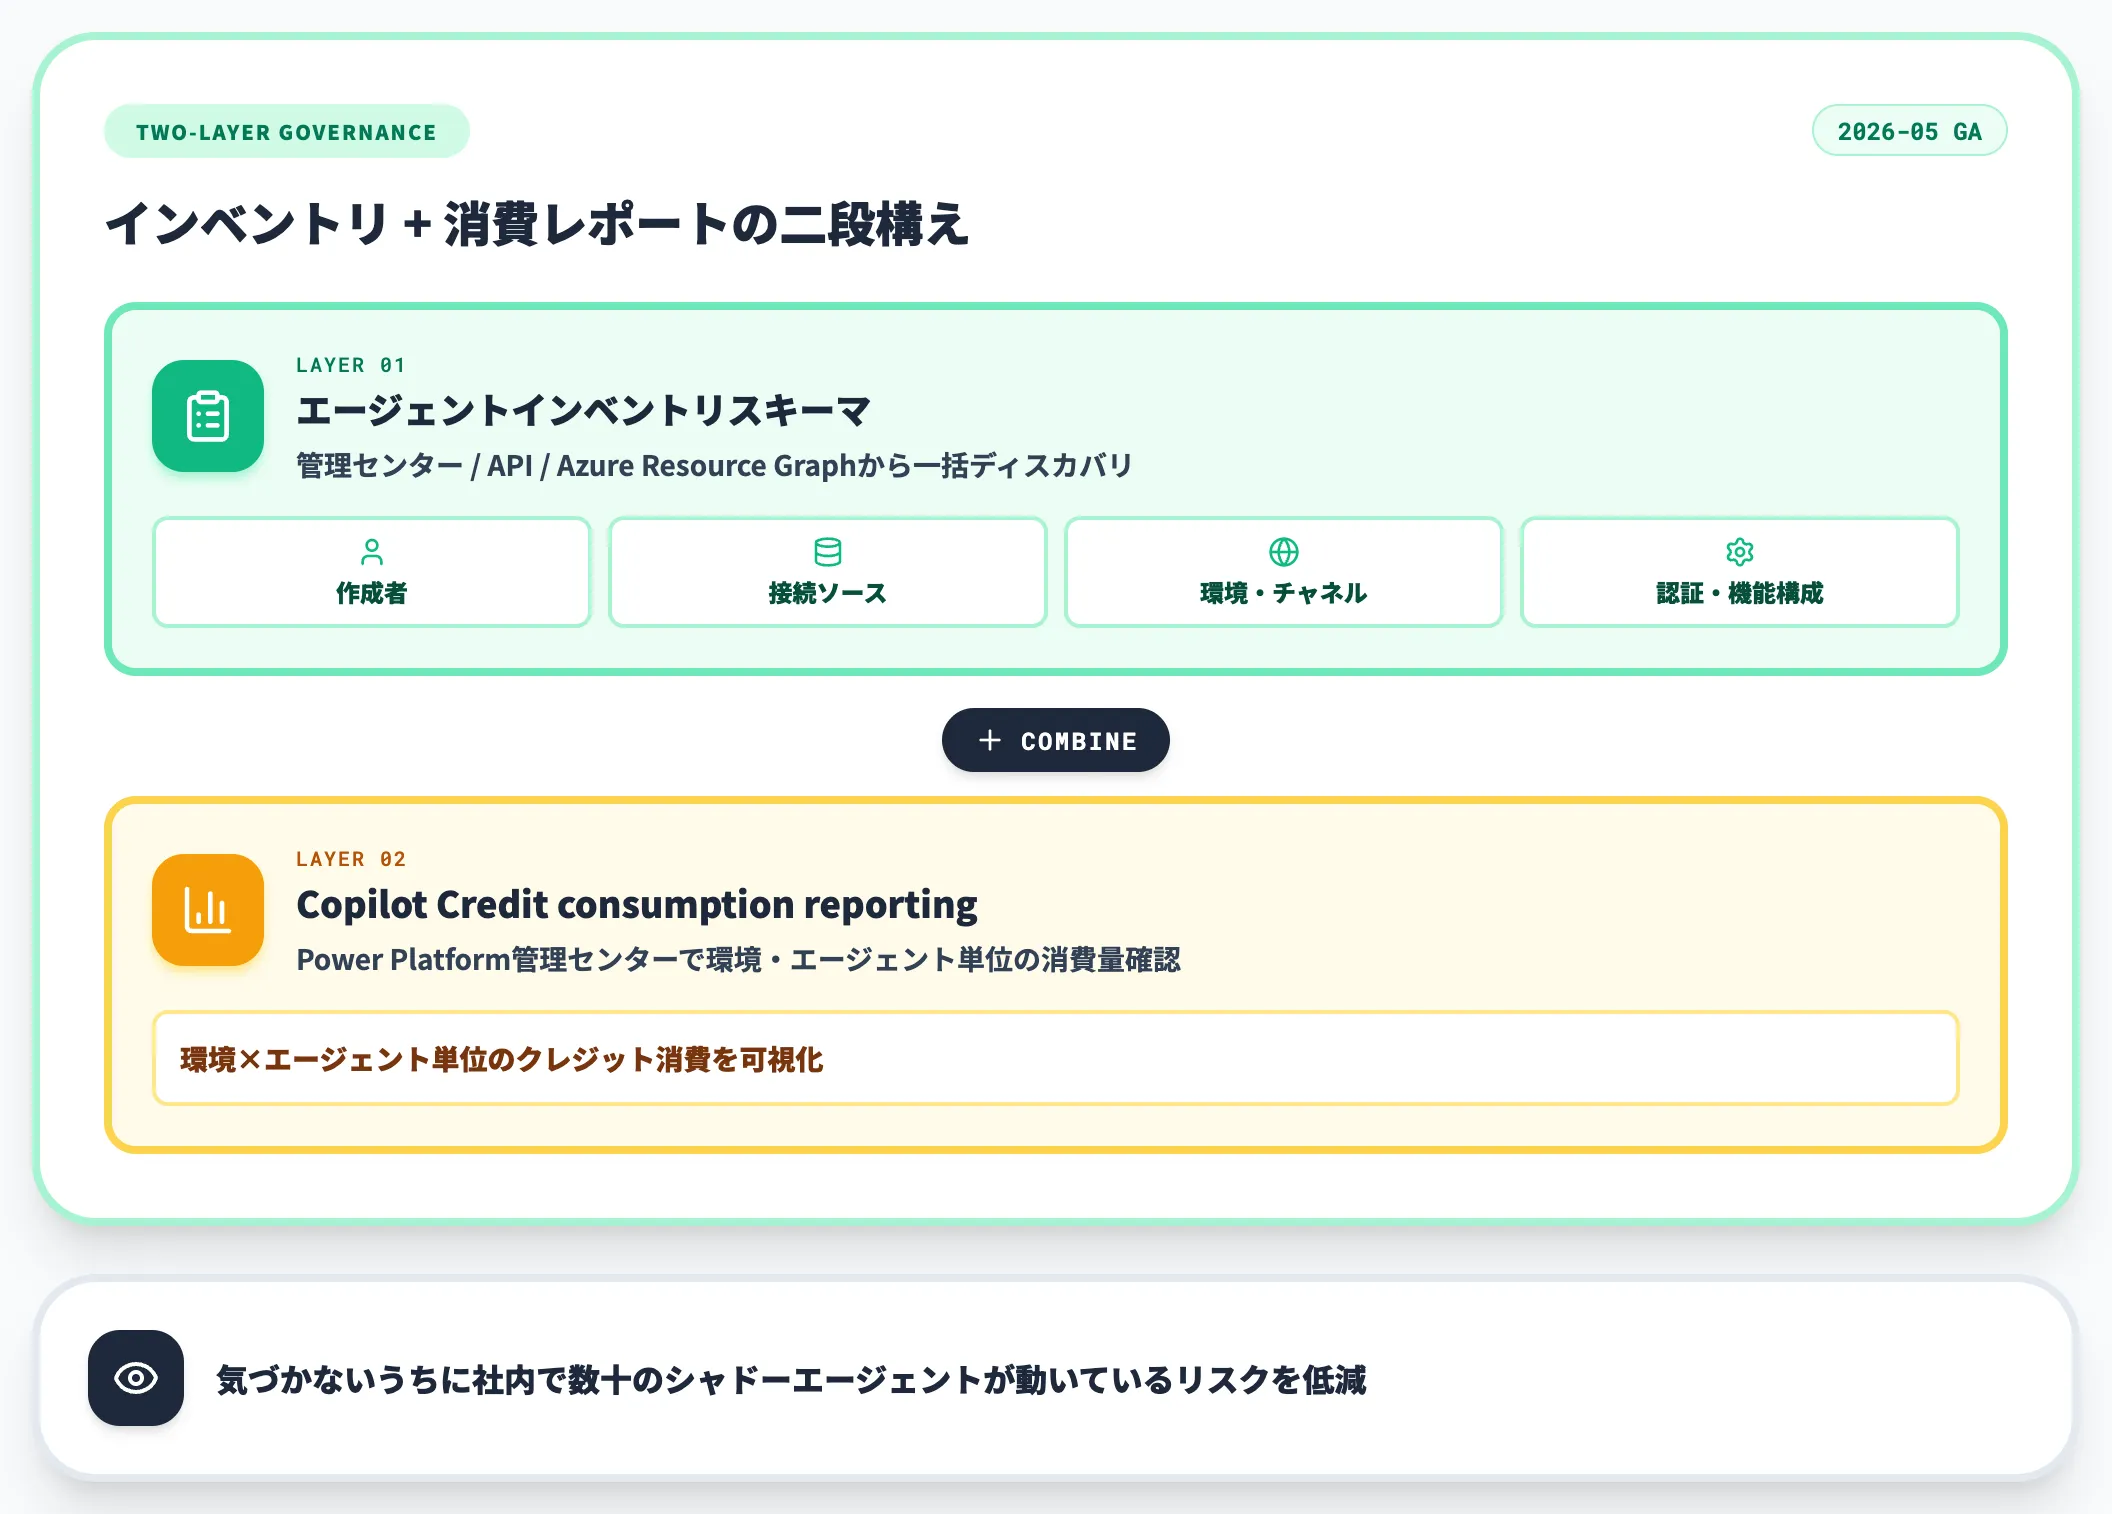Click the heading インベントリ + 消費レポートの二段構え

pos(538,224)
